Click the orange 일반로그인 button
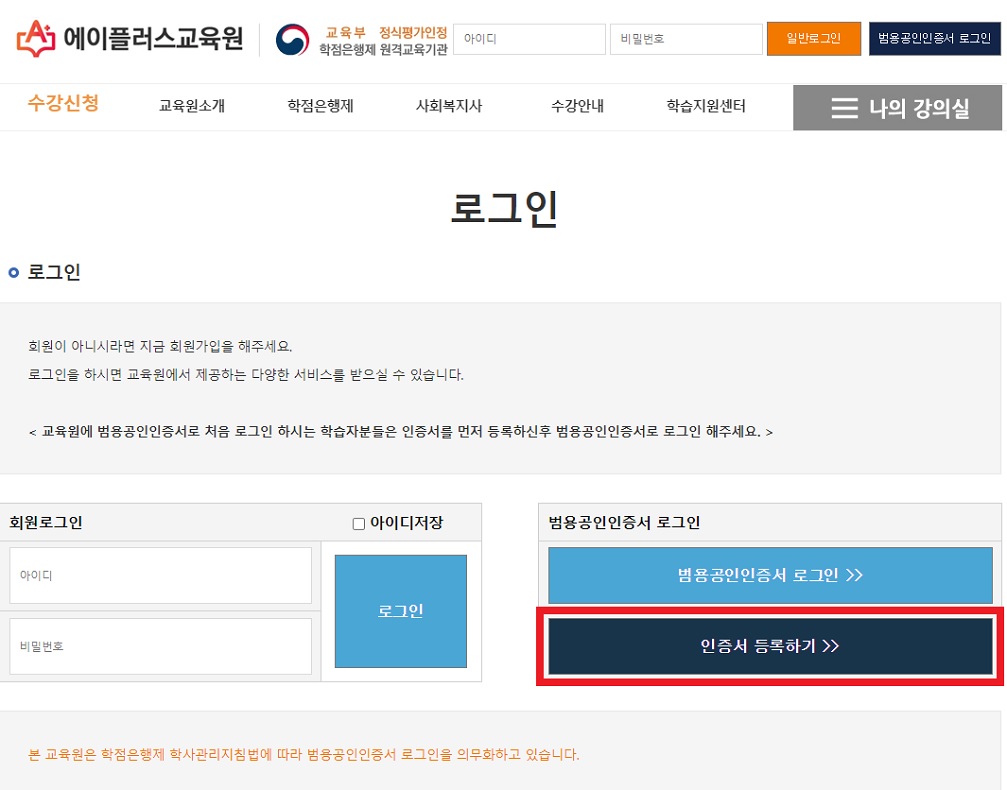Image resolution: width=1007 pixels, height=790 pixels. 813,38
